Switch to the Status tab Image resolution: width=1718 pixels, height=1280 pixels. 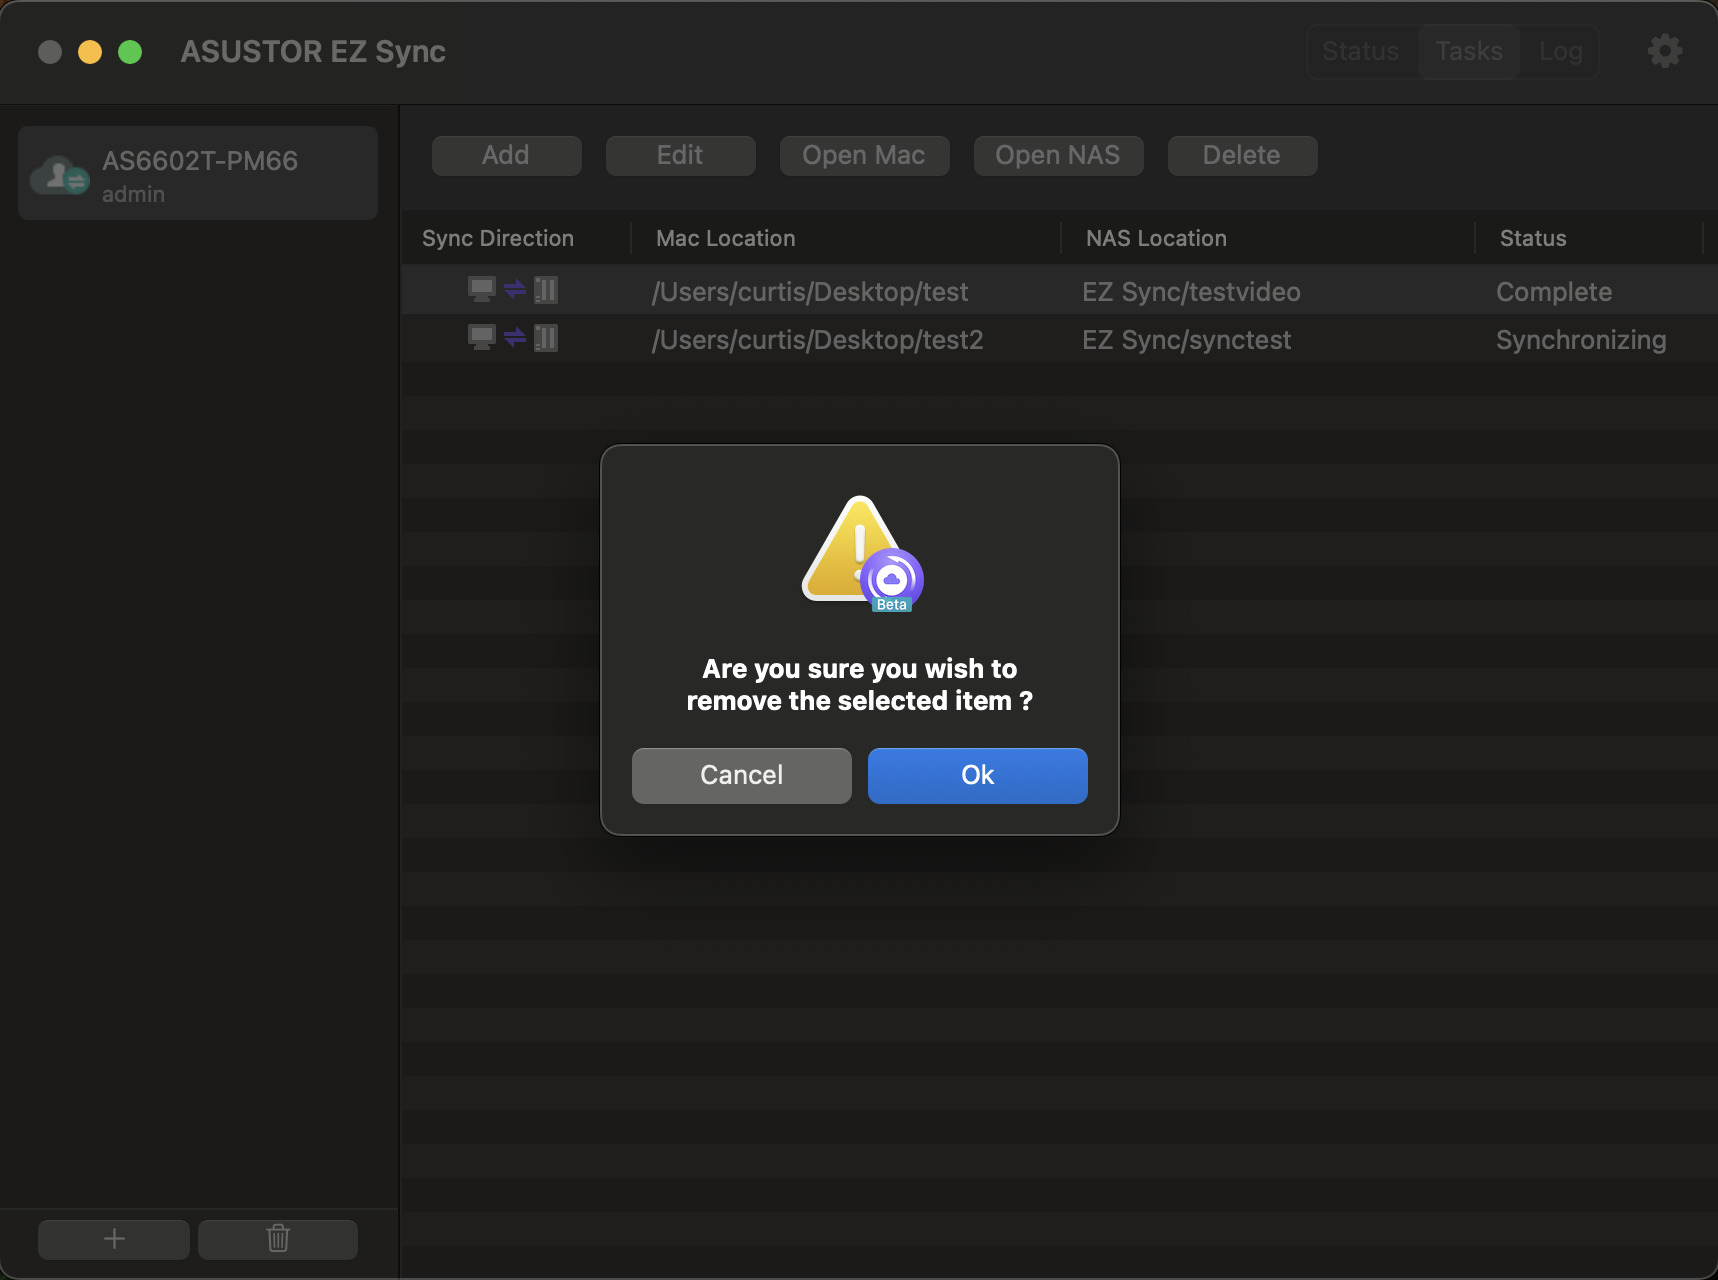point(1361,51)
